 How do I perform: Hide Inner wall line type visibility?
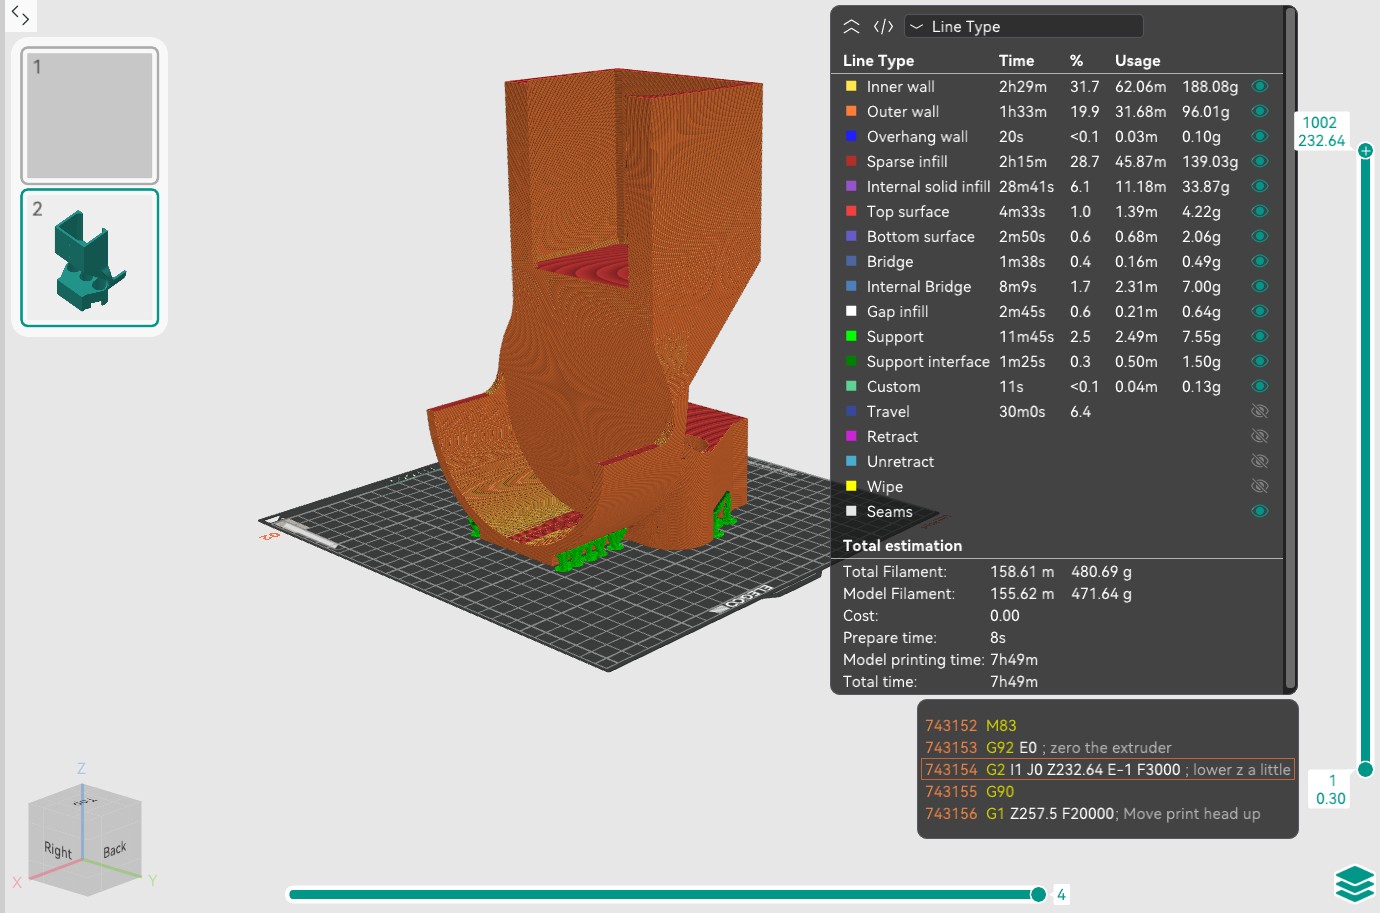(1260, 86)
